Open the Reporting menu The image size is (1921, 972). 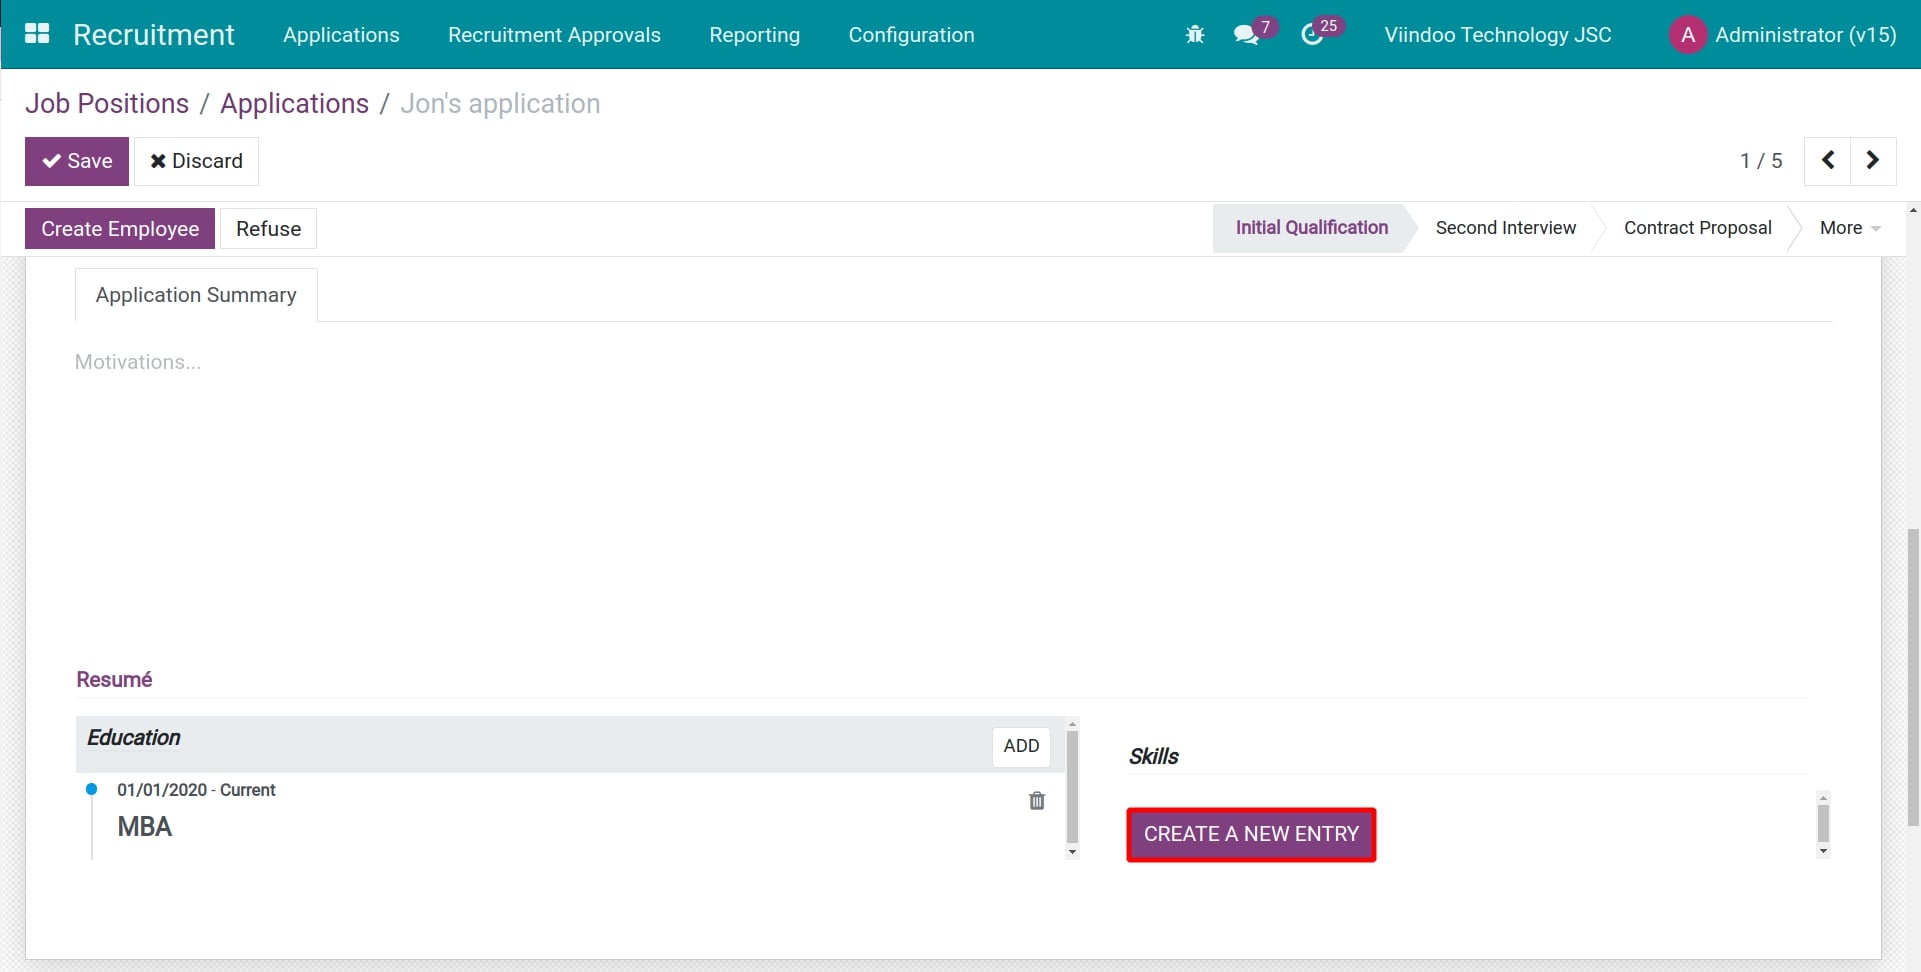coord(754,34)
